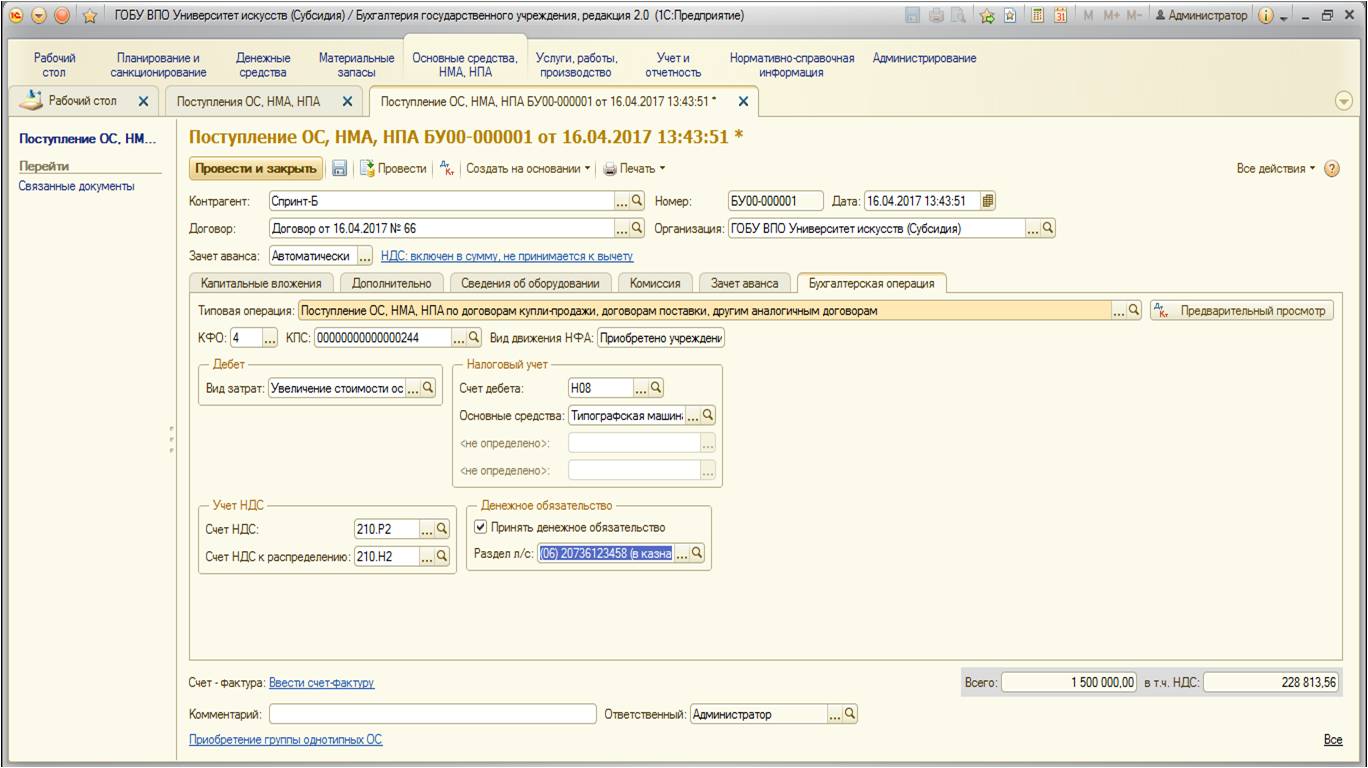This screenshot has height=768, width=1368.
Task: Open the 'Все действия' menu
Action: [x=1276, y=169]
